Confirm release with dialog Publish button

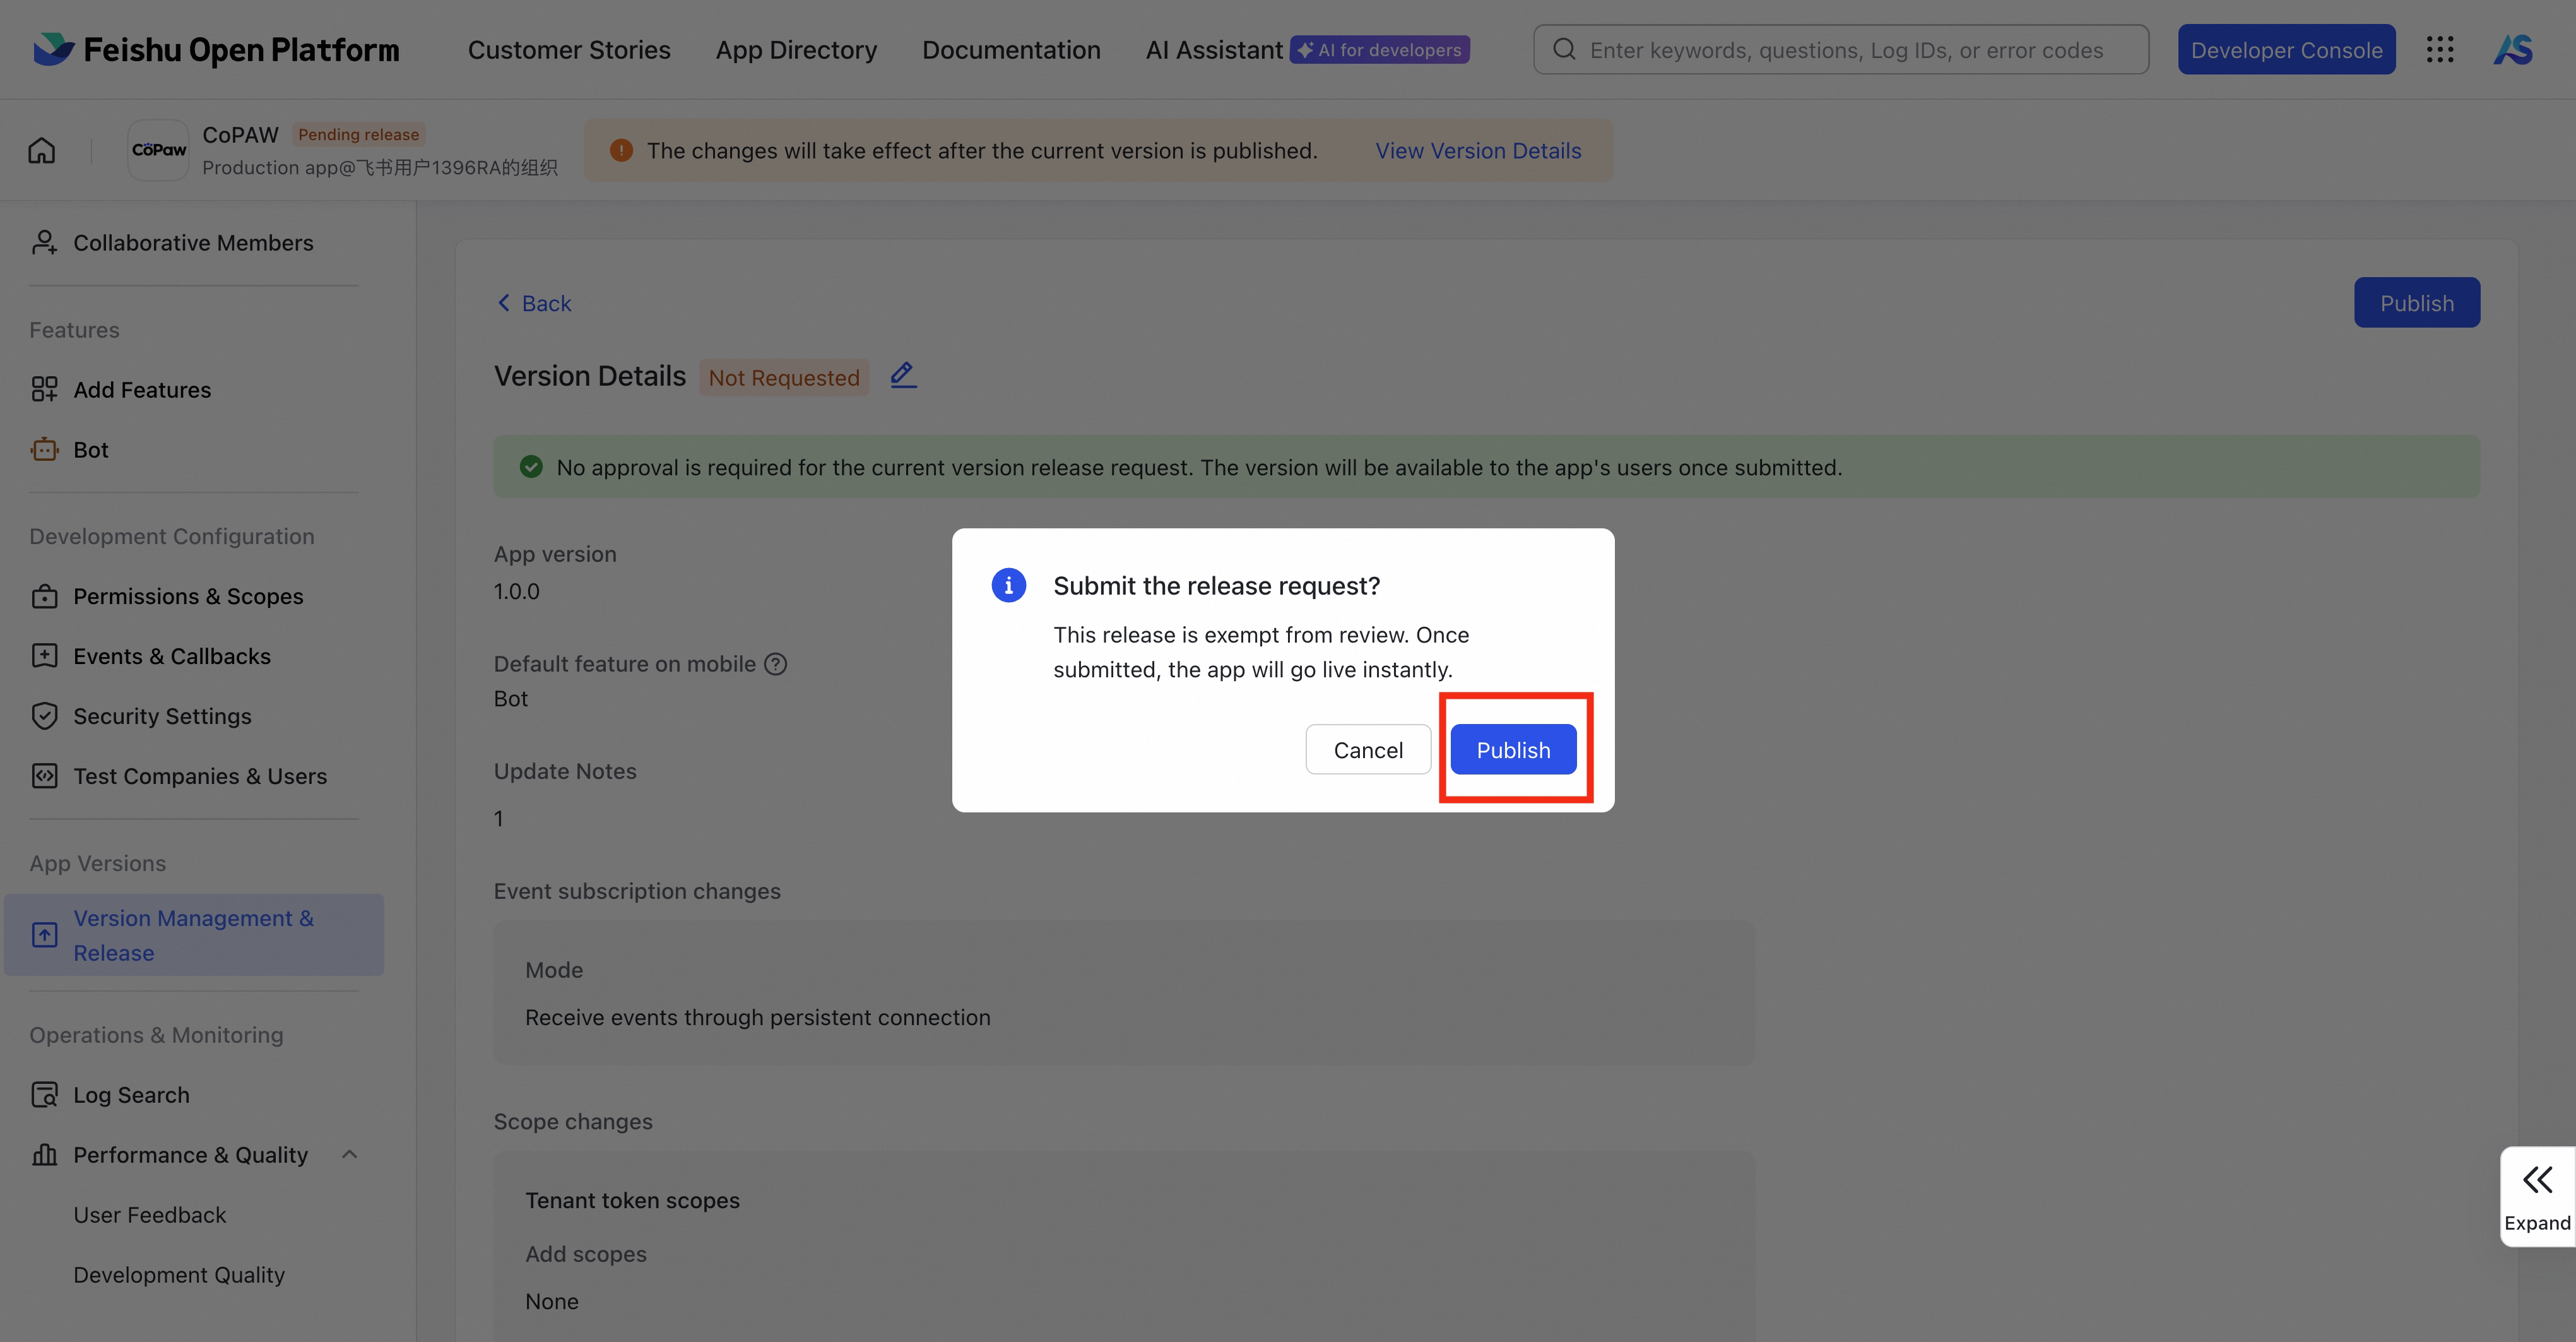tap(1513, 750)
